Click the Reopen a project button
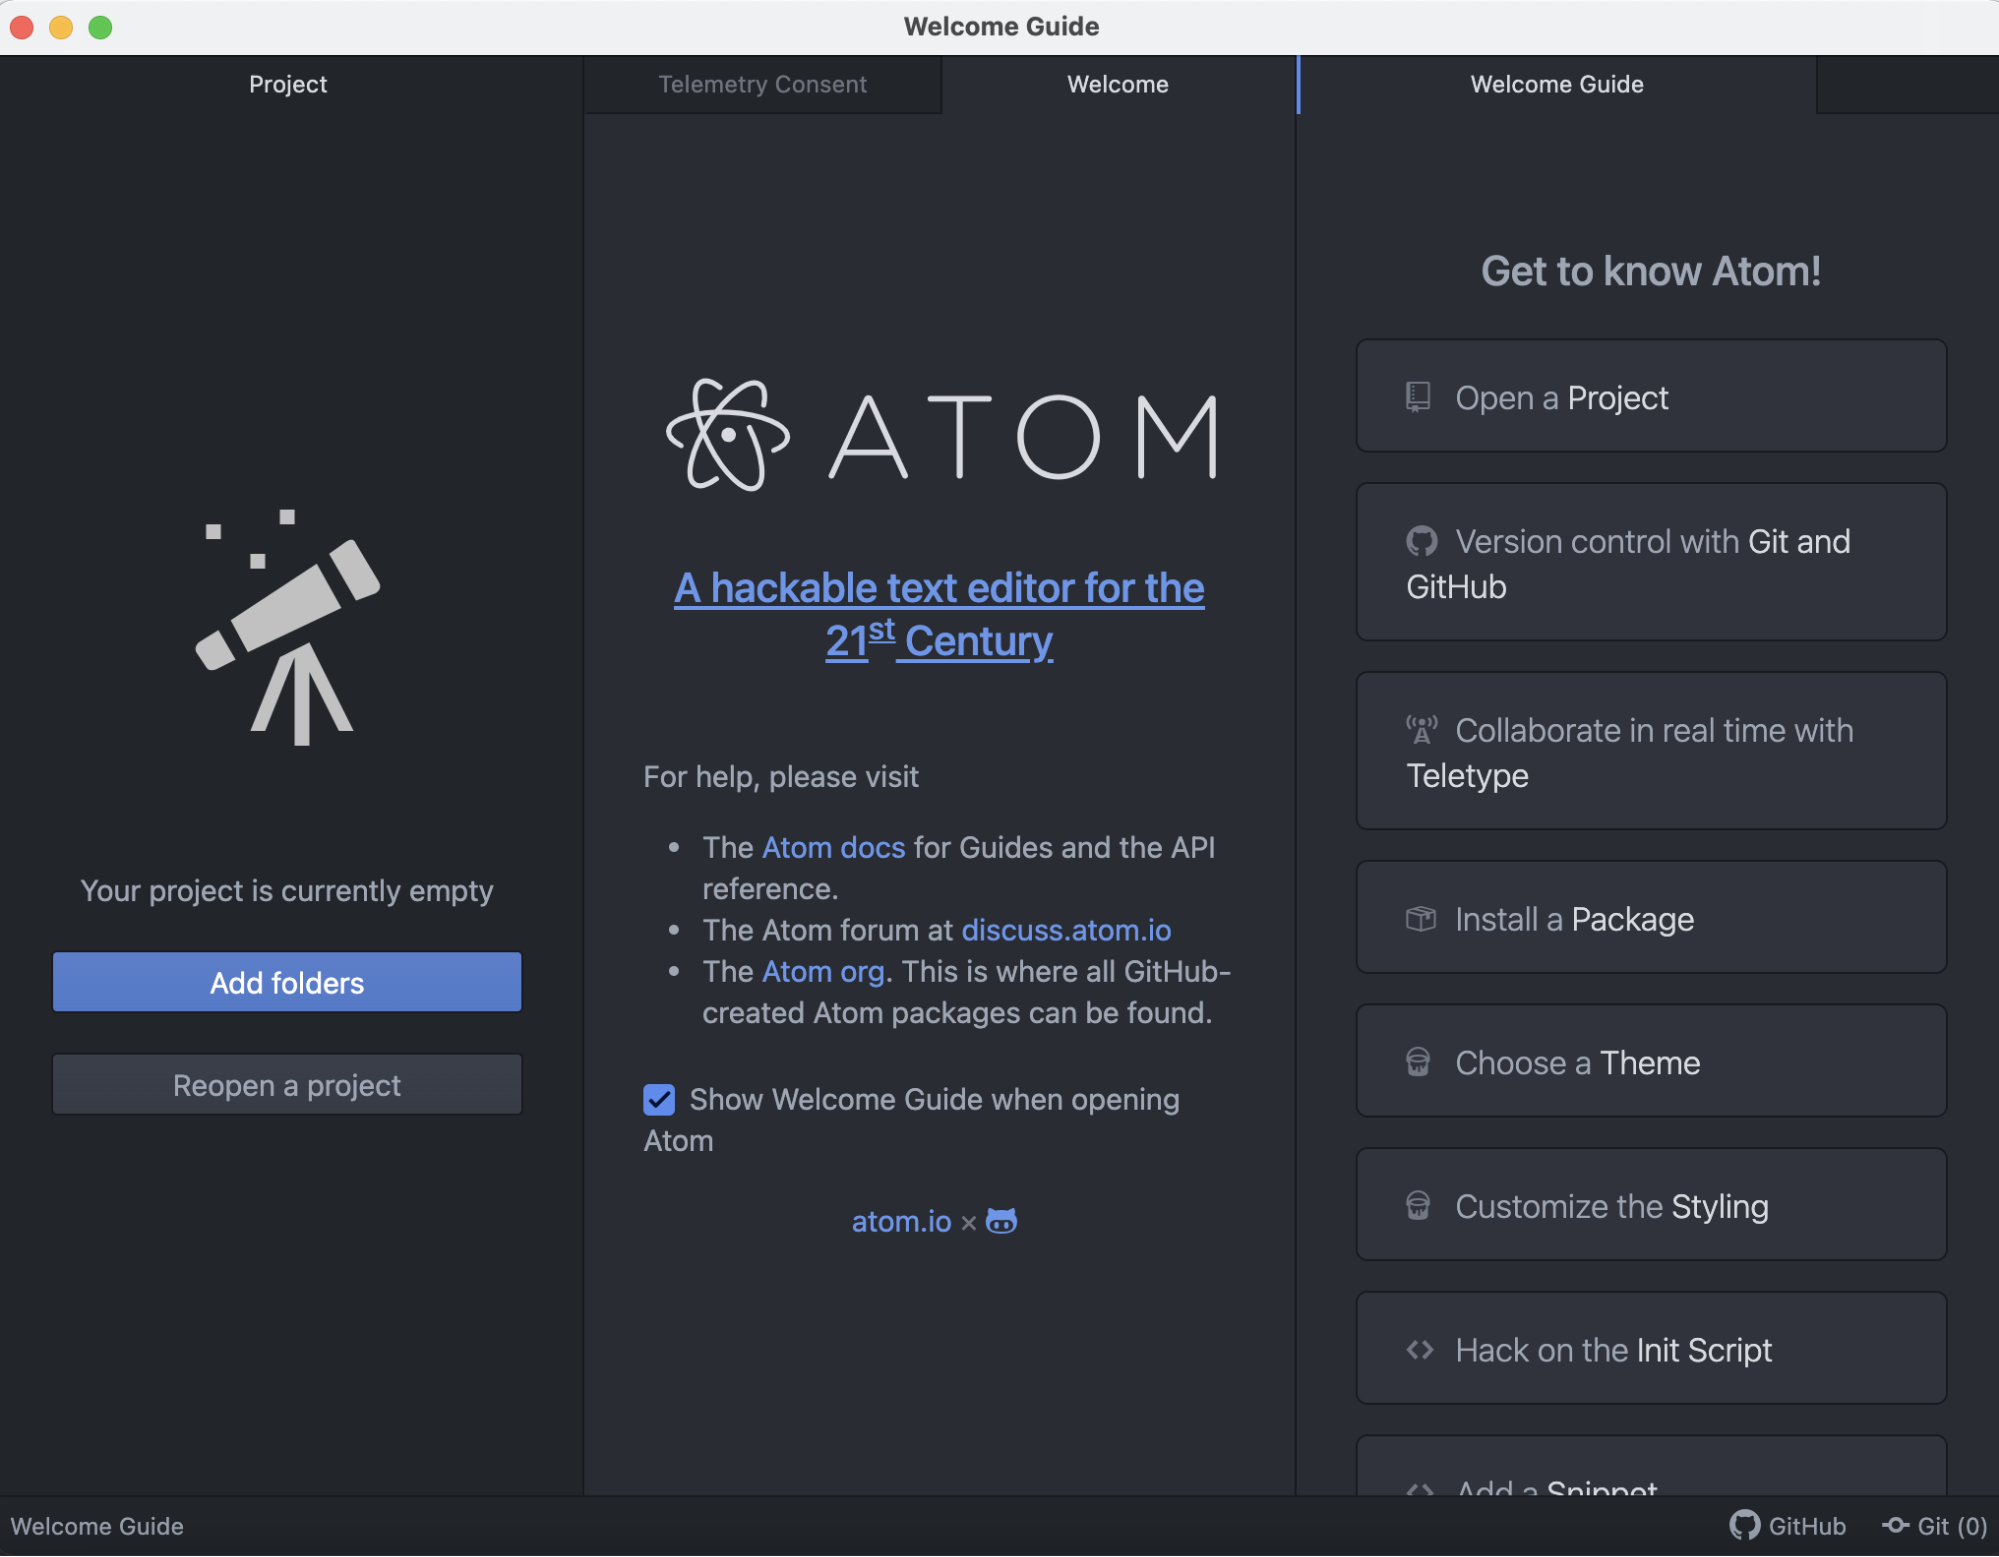 tap(287, 1084)
